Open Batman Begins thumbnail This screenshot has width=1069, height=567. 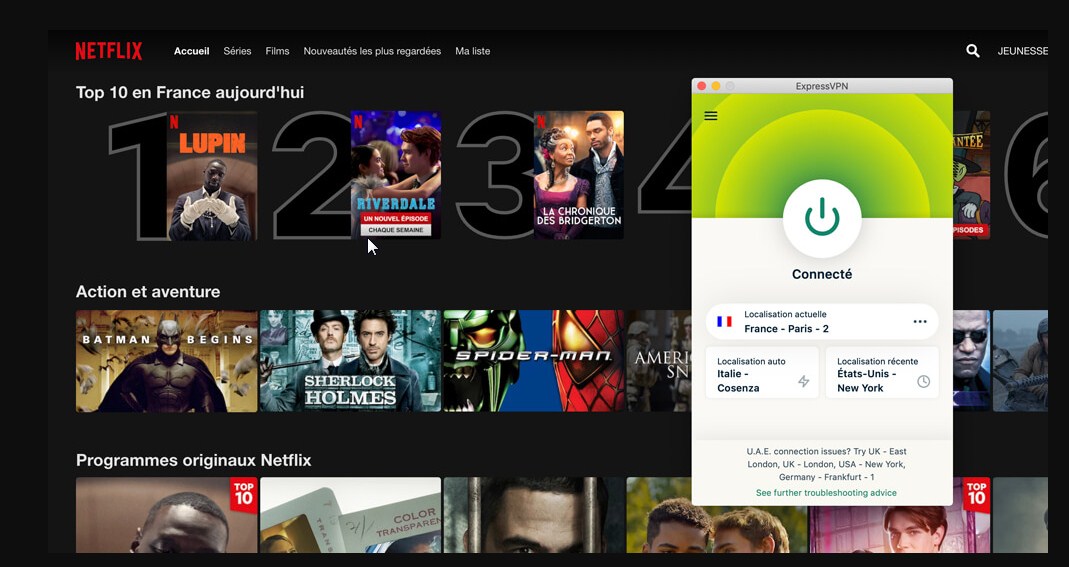pos(166,361)
